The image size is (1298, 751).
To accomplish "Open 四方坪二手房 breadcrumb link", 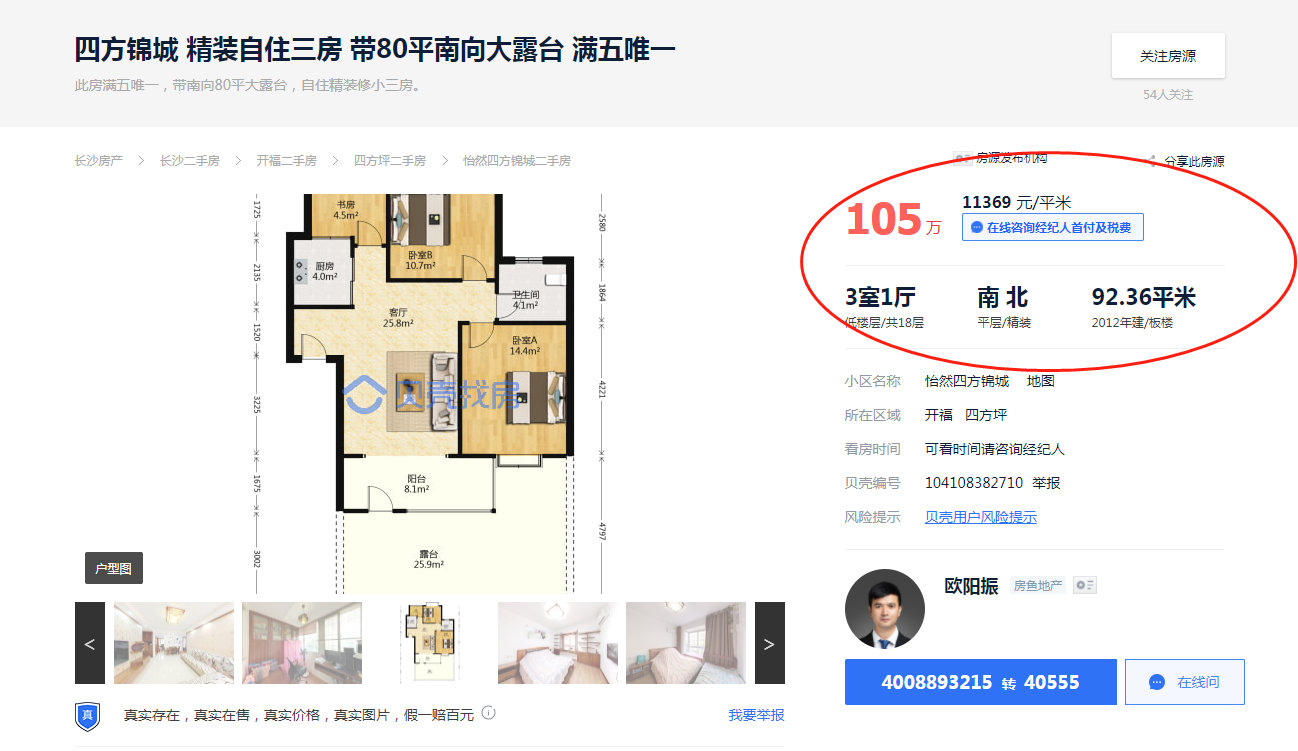I will (x=390, y=160).
